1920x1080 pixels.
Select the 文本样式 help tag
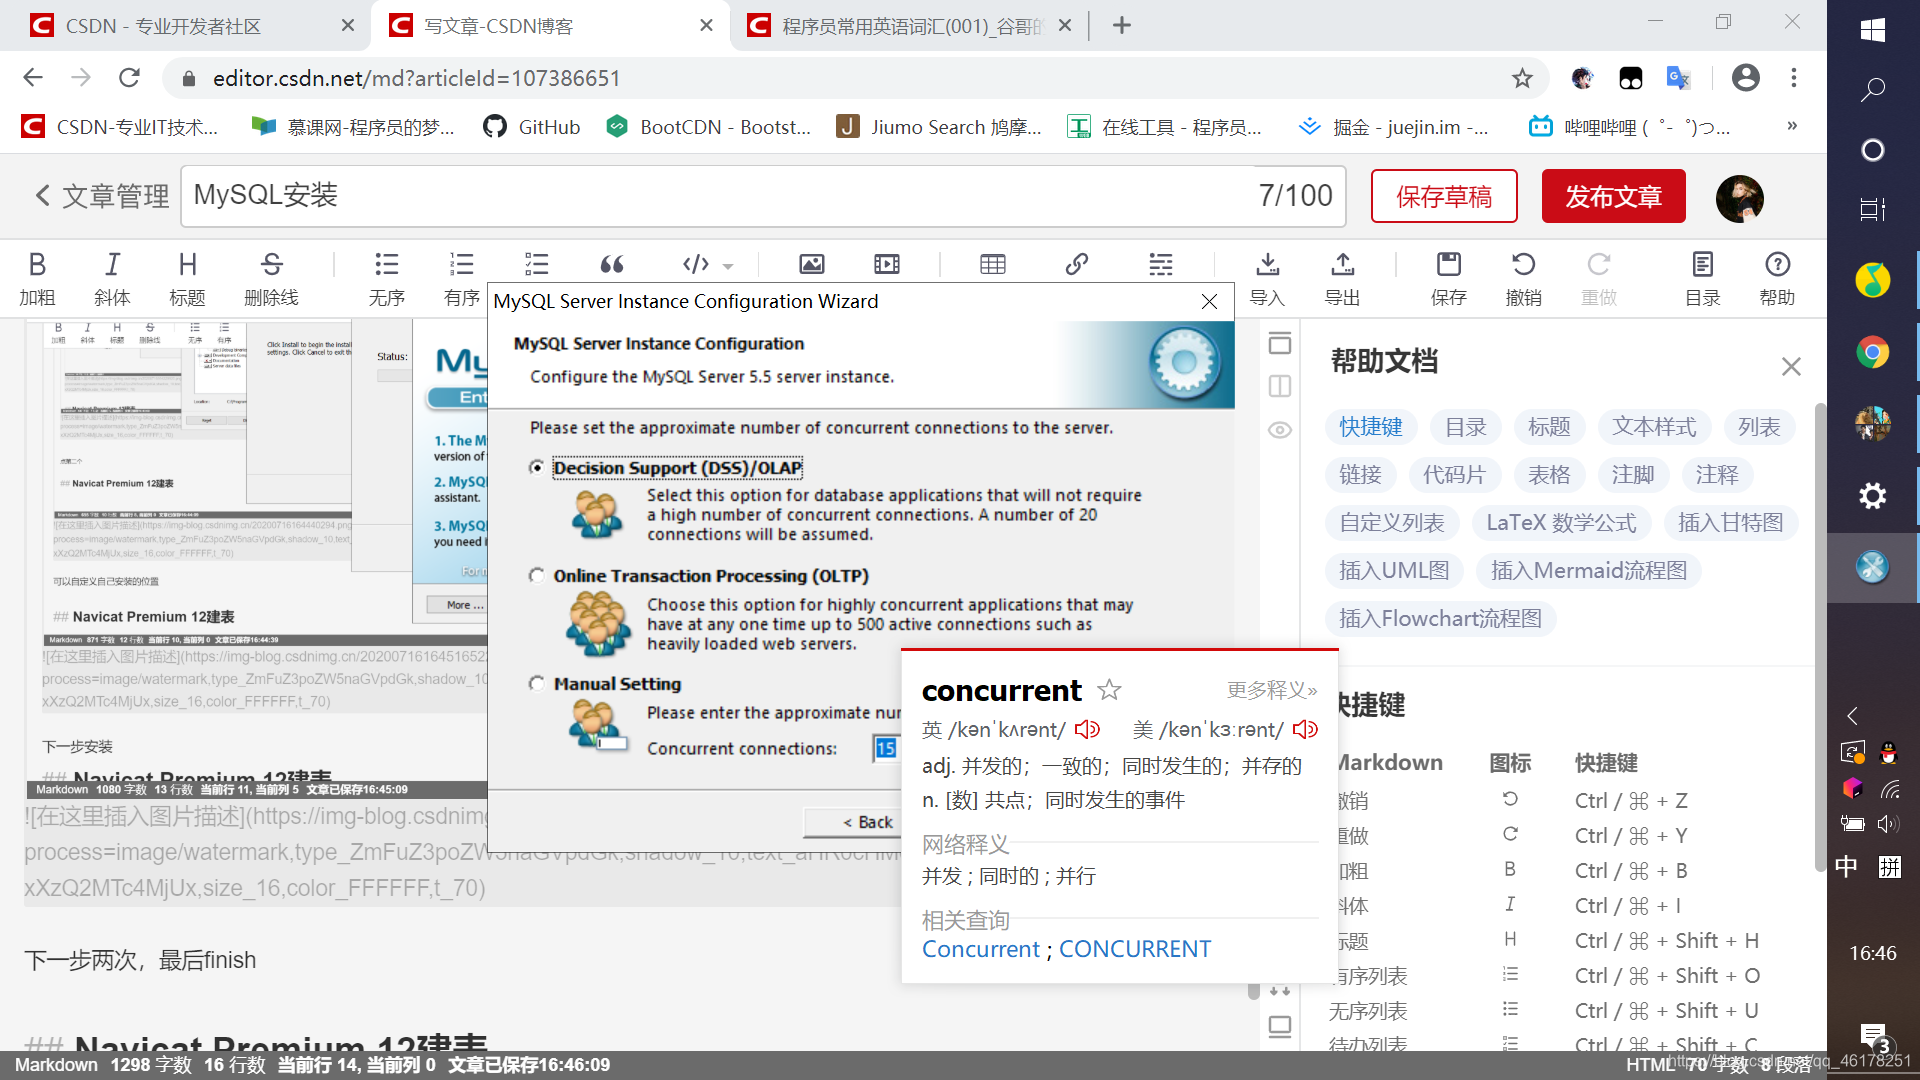1654,427
